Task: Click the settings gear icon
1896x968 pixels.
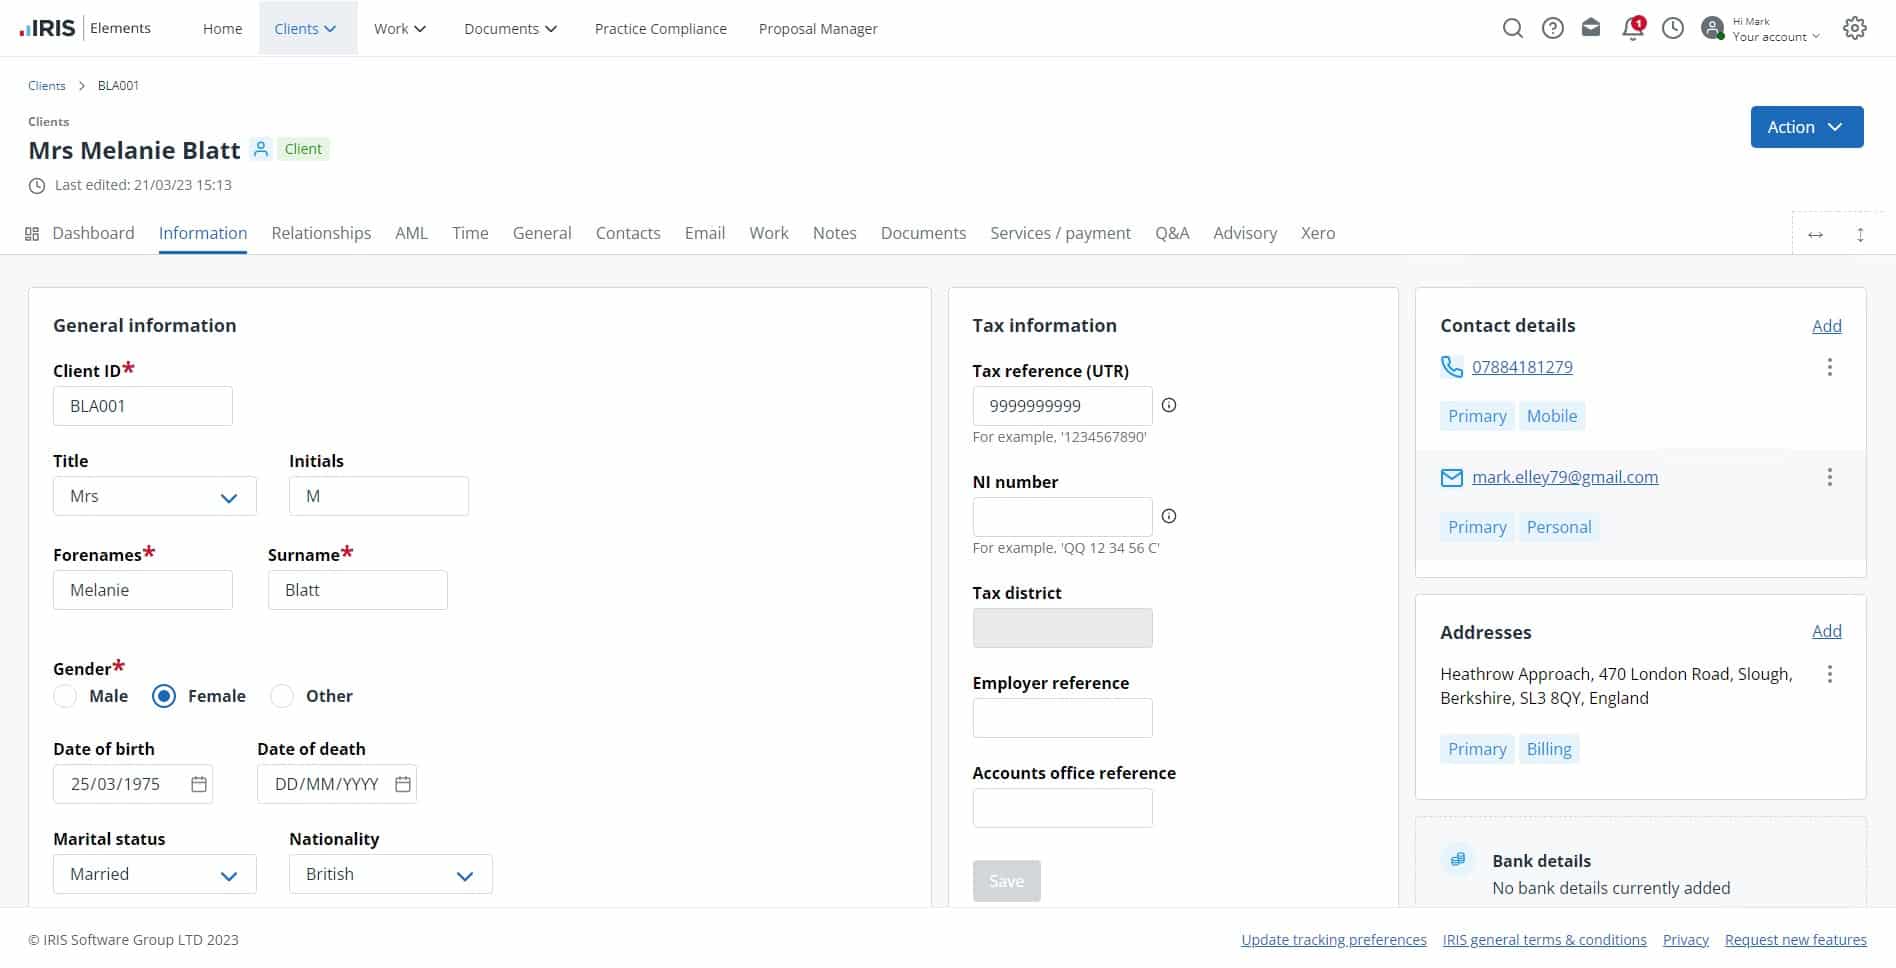Action: [x=1855, y=28]
